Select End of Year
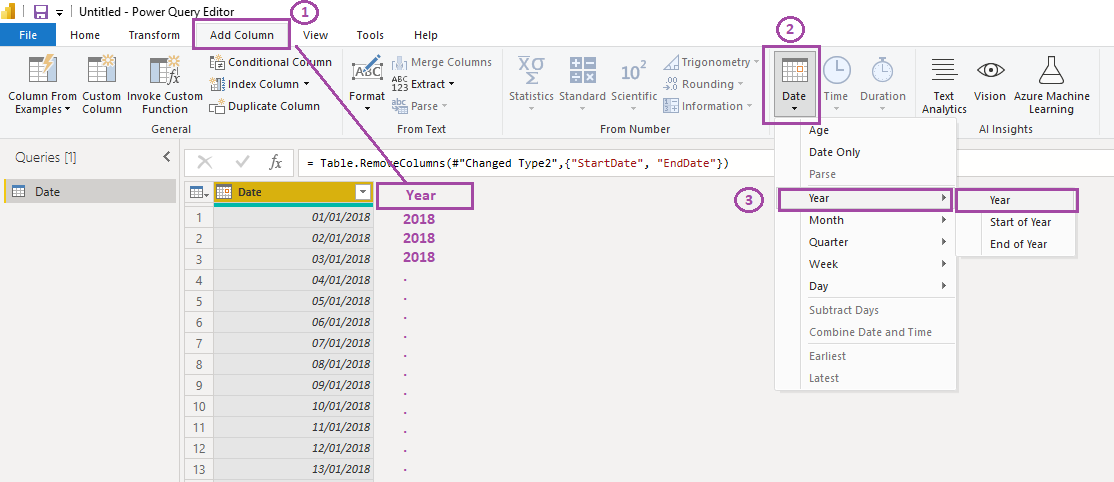This screenshot has width=1114, height=482. (1017, 245)
